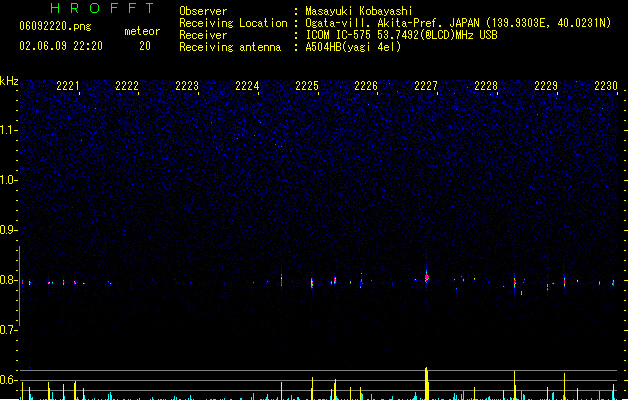The image size is (629, 400).
Task: Click the 2227 time axis marker
Action: [426, 86]
